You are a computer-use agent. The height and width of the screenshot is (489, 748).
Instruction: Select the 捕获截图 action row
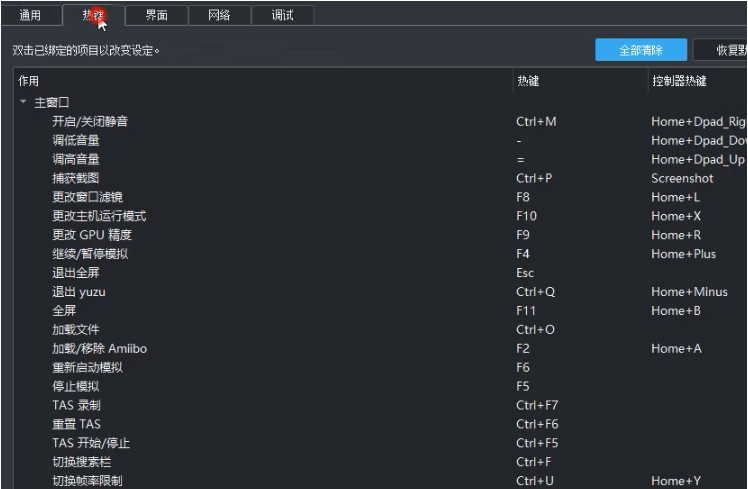(76, 178)
